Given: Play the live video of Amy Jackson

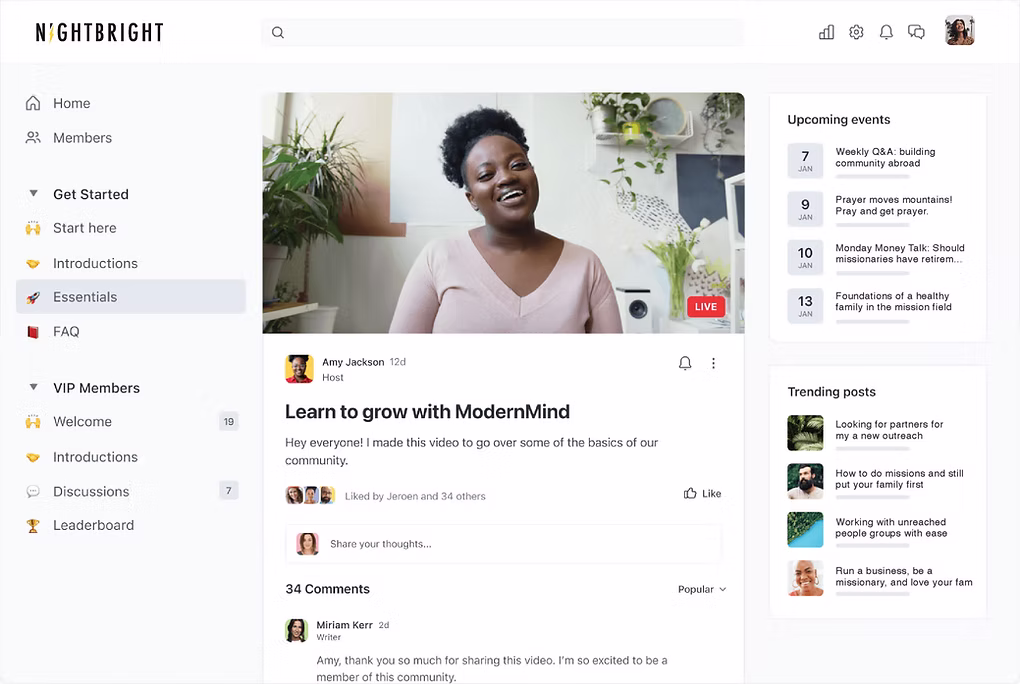Looking at the screenshot, I should pyautogui.click(x=503, y=213).
